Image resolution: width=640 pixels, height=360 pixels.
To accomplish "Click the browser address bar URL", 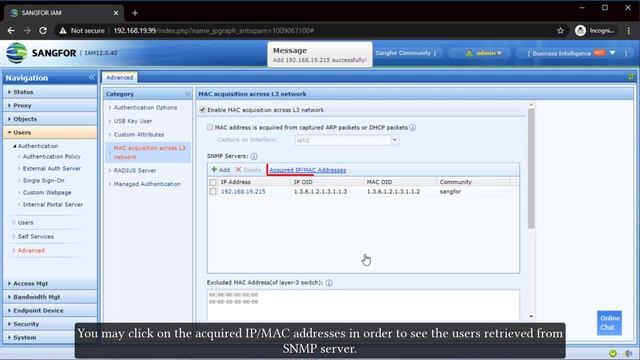I will (x=213, y=31).
